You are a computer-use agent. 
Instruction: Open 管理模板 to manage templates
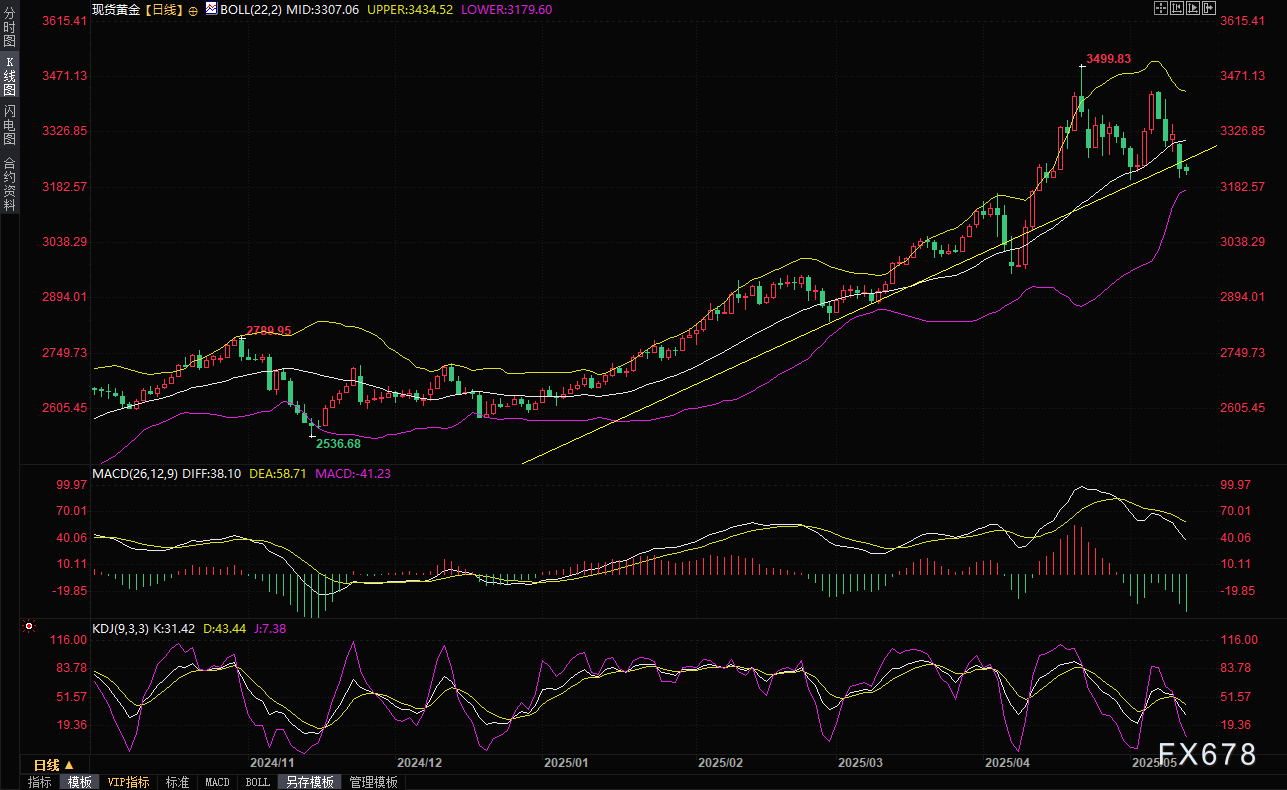click(373, 782)
